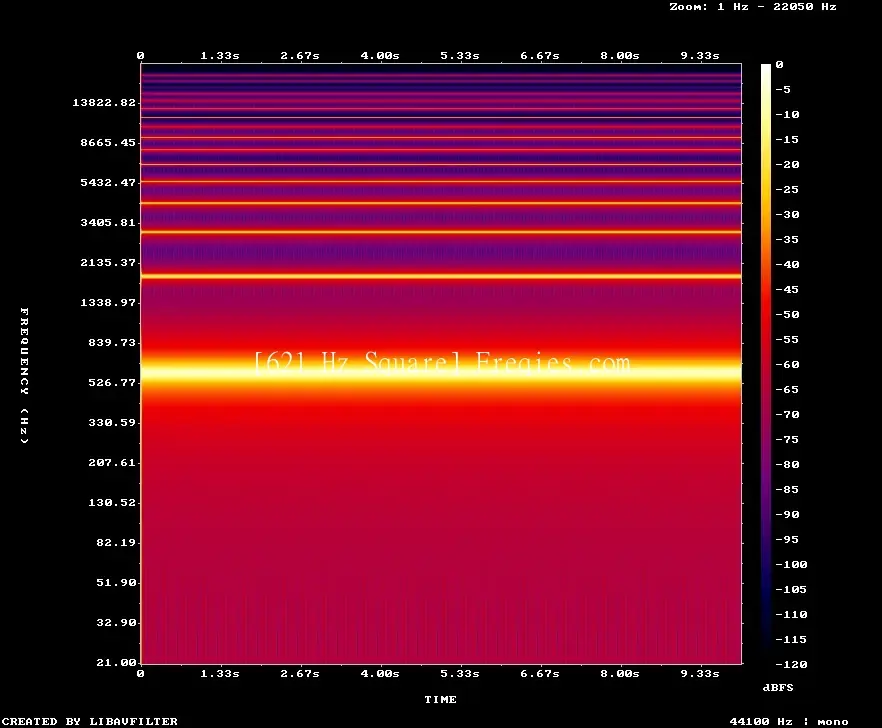This screenshot has height=728, width=882.
Task: Click the "-120" dBFS scale value
Action: coord(791,664)
